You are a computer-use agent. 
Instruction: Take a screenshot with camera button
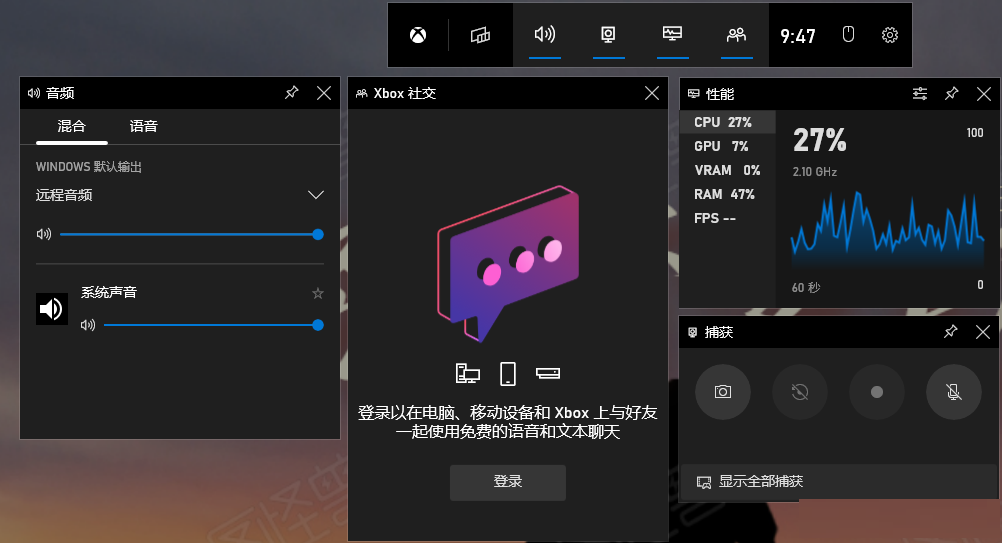(723, 392)
